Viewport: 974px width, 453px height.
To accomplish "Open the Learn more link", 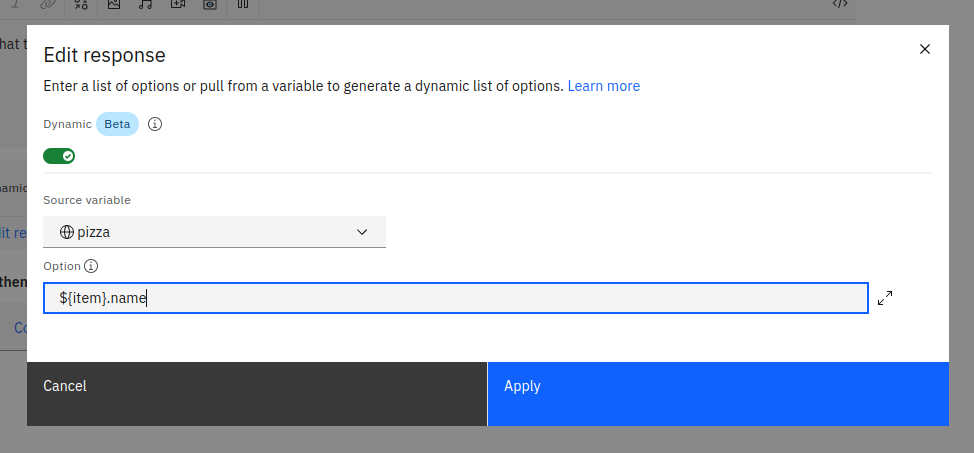I will pos(603,86).
